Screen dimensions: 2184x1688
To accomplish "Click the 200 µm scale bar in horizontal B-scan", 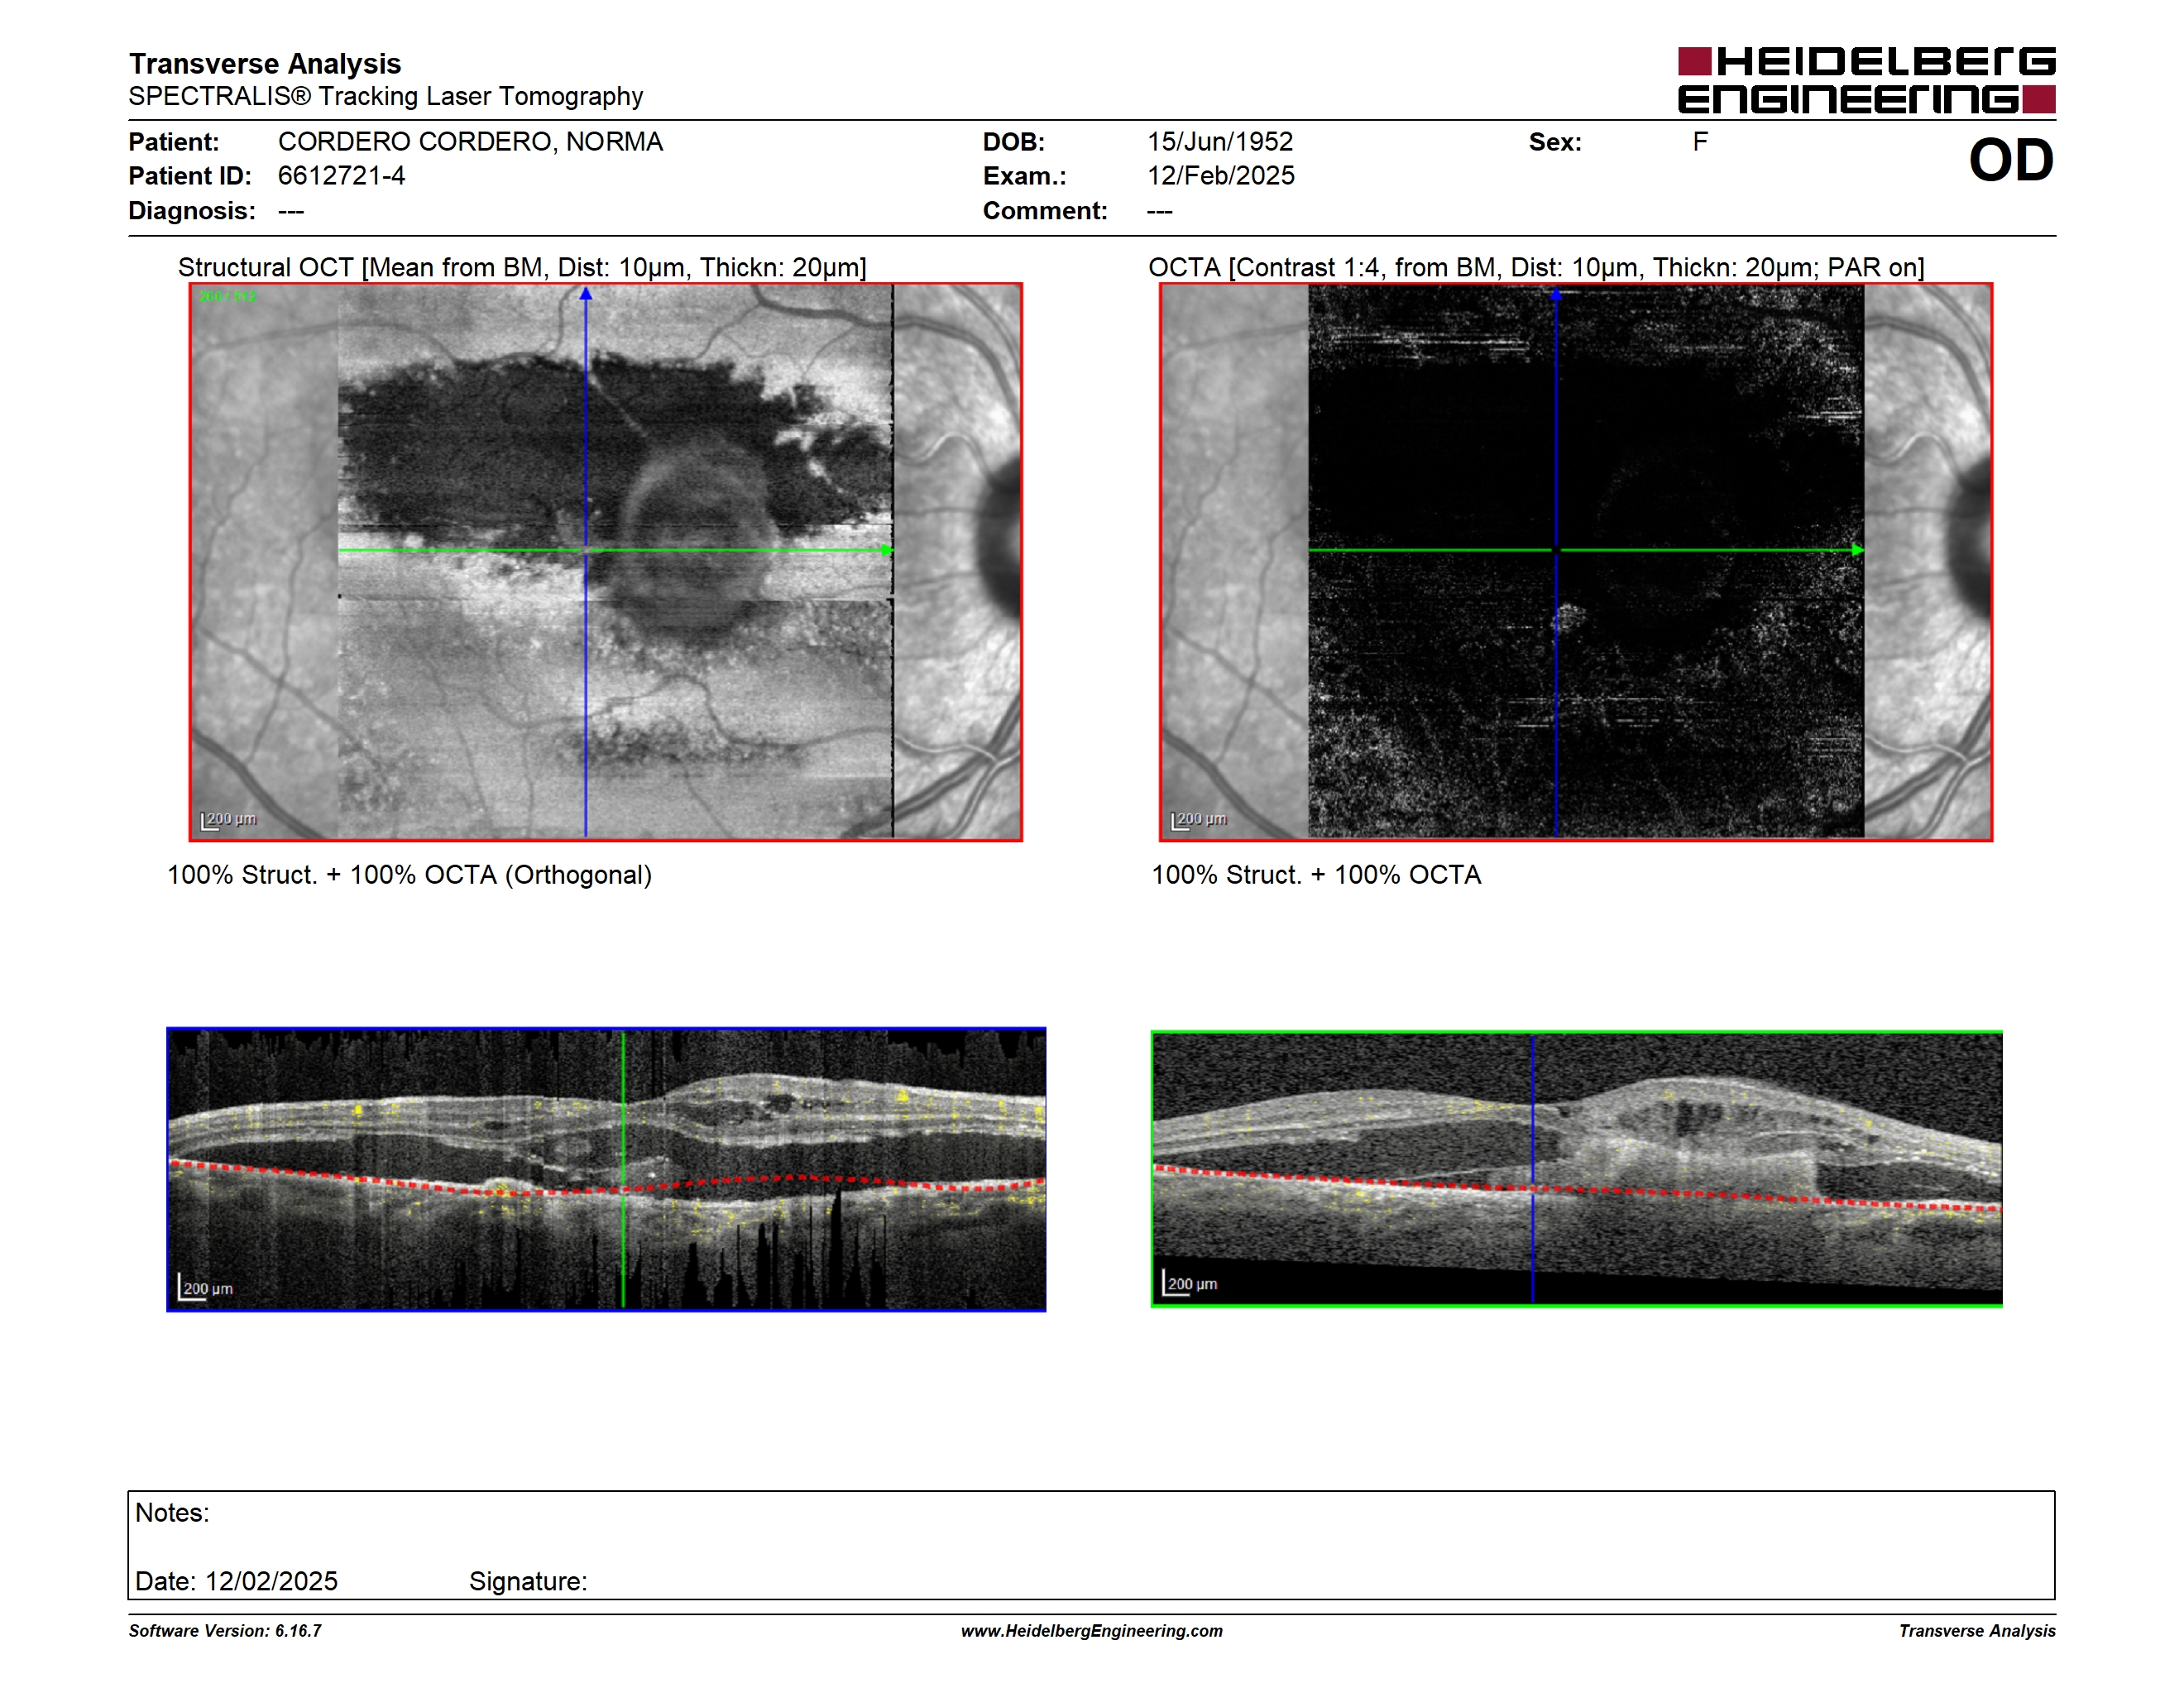I will (x=1190, y=1283).
